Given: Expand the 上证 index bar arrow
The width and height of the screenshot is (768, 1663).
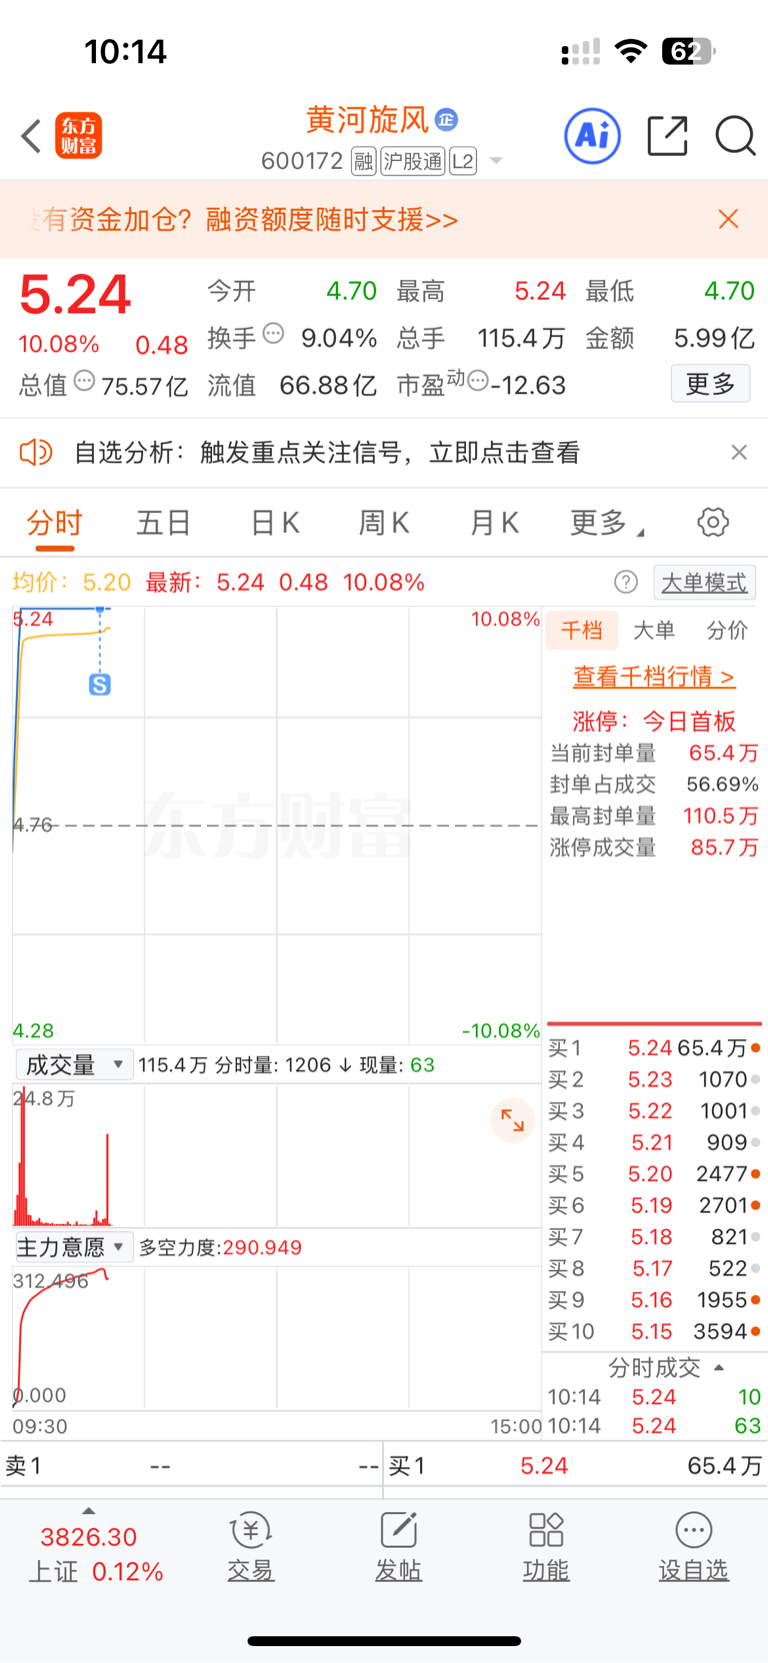Looking at the screenshot, I should [89, 1511].
